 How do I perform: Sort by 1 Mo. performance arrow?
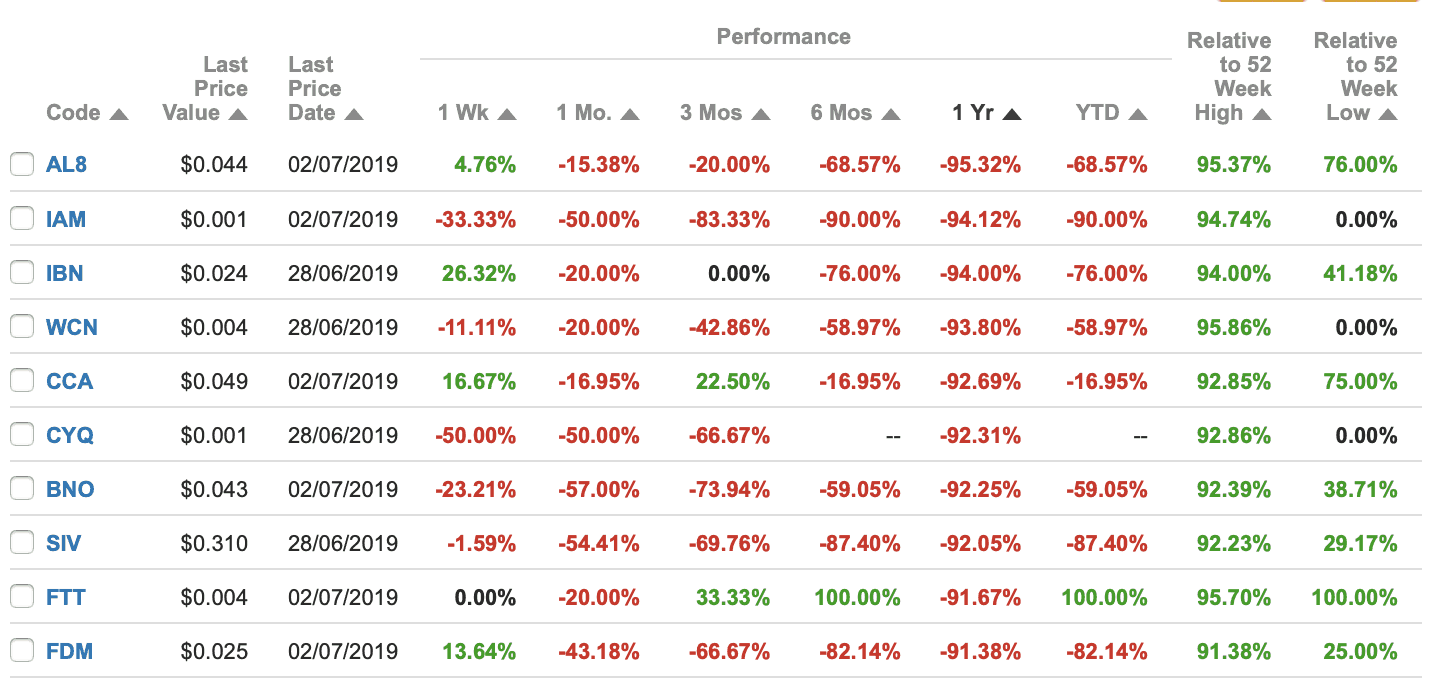point(630,115)
